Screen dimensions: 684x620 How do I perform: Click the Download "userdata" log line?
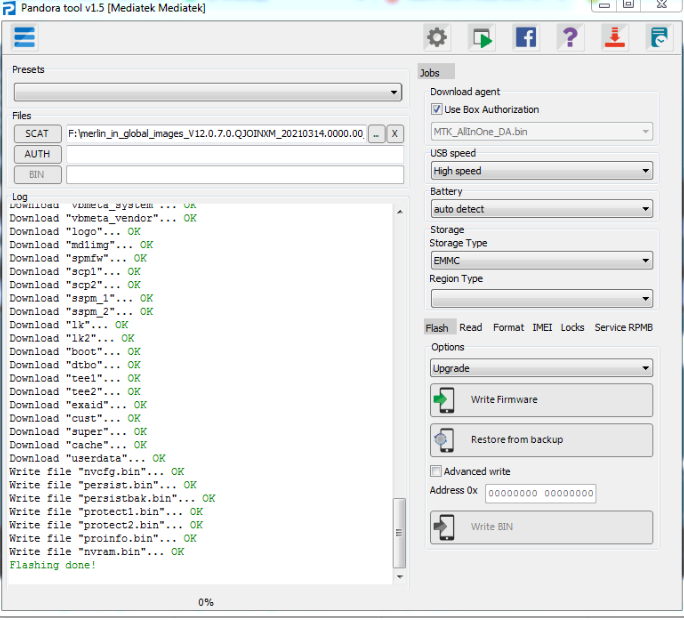87,459
